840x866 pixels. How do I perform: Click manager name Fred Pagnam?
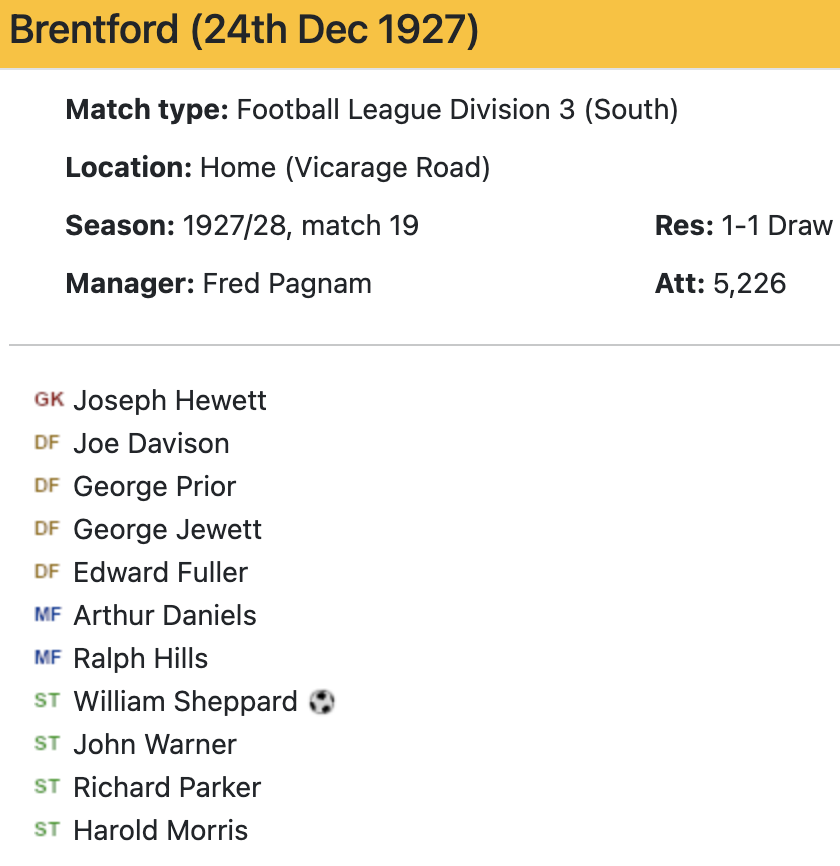point(287,284)
